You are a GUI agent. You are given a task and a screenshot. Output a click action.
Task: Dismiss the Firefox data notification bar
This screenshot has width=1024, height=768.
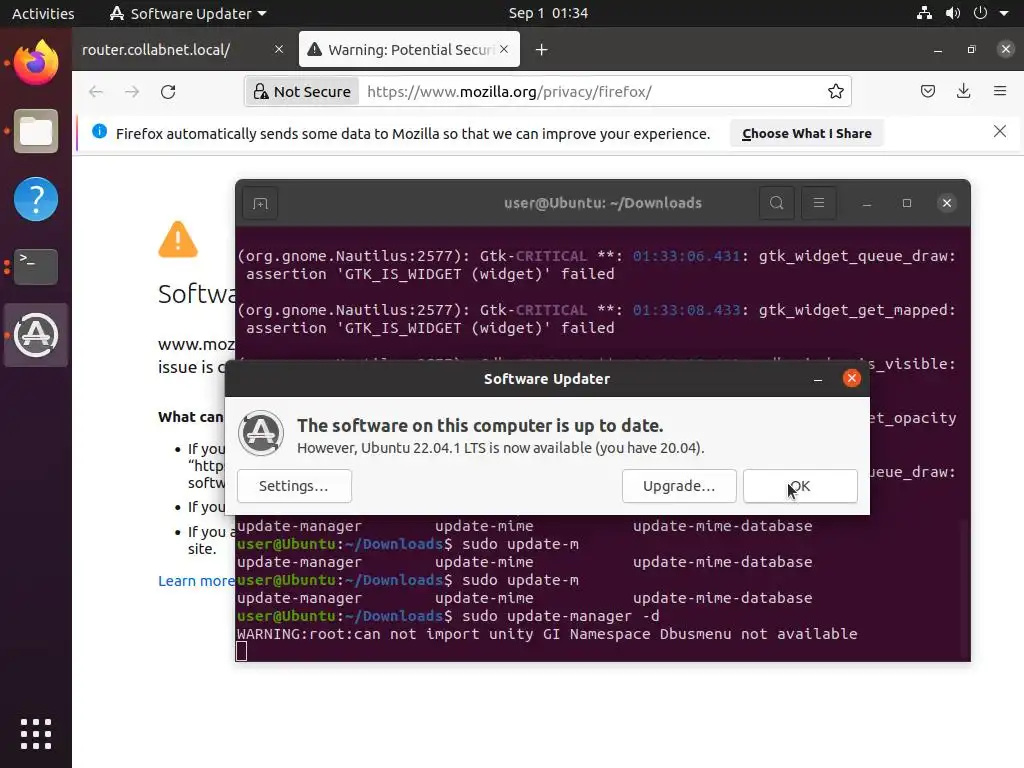pyautogui.click(x=1000, y=131)
